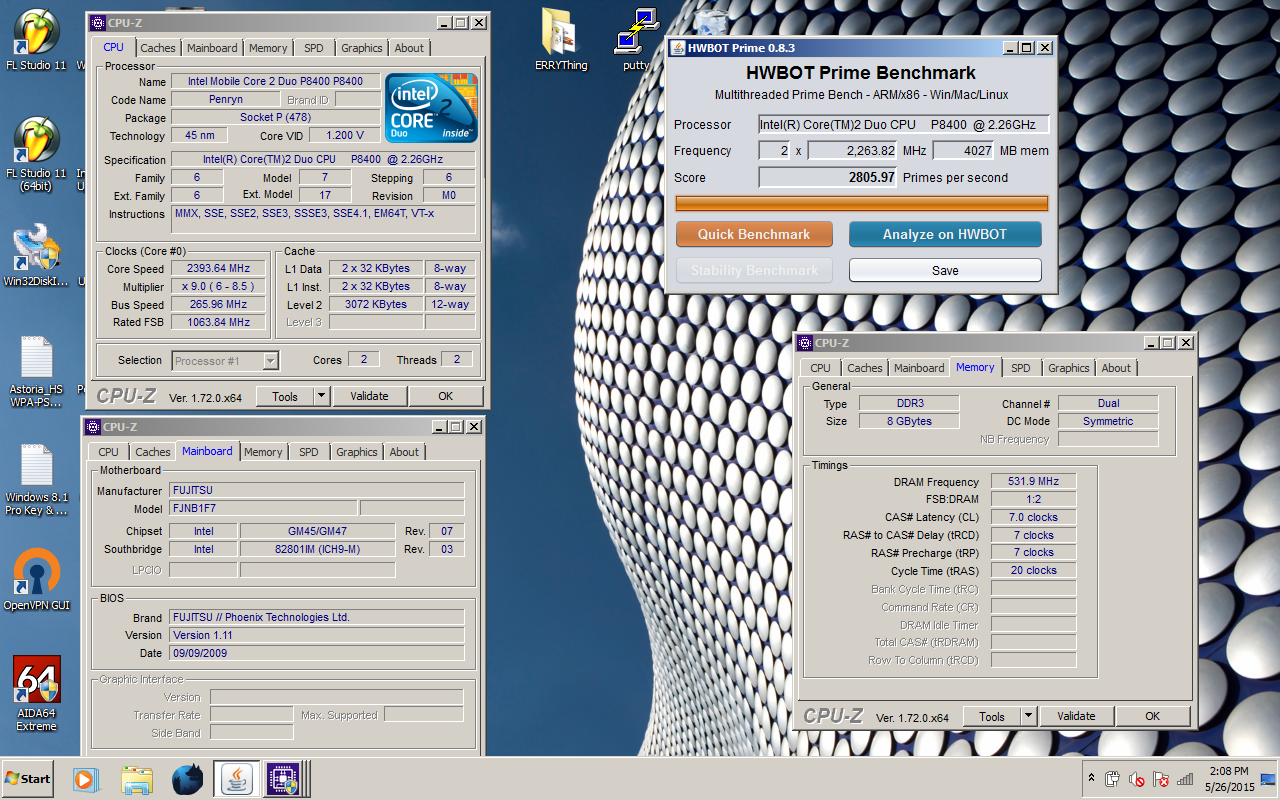This screenshot has width=1280, height=800.
Task: Open the Windows 8.1 Pro Key text file
Action: (x=36, y=480)
